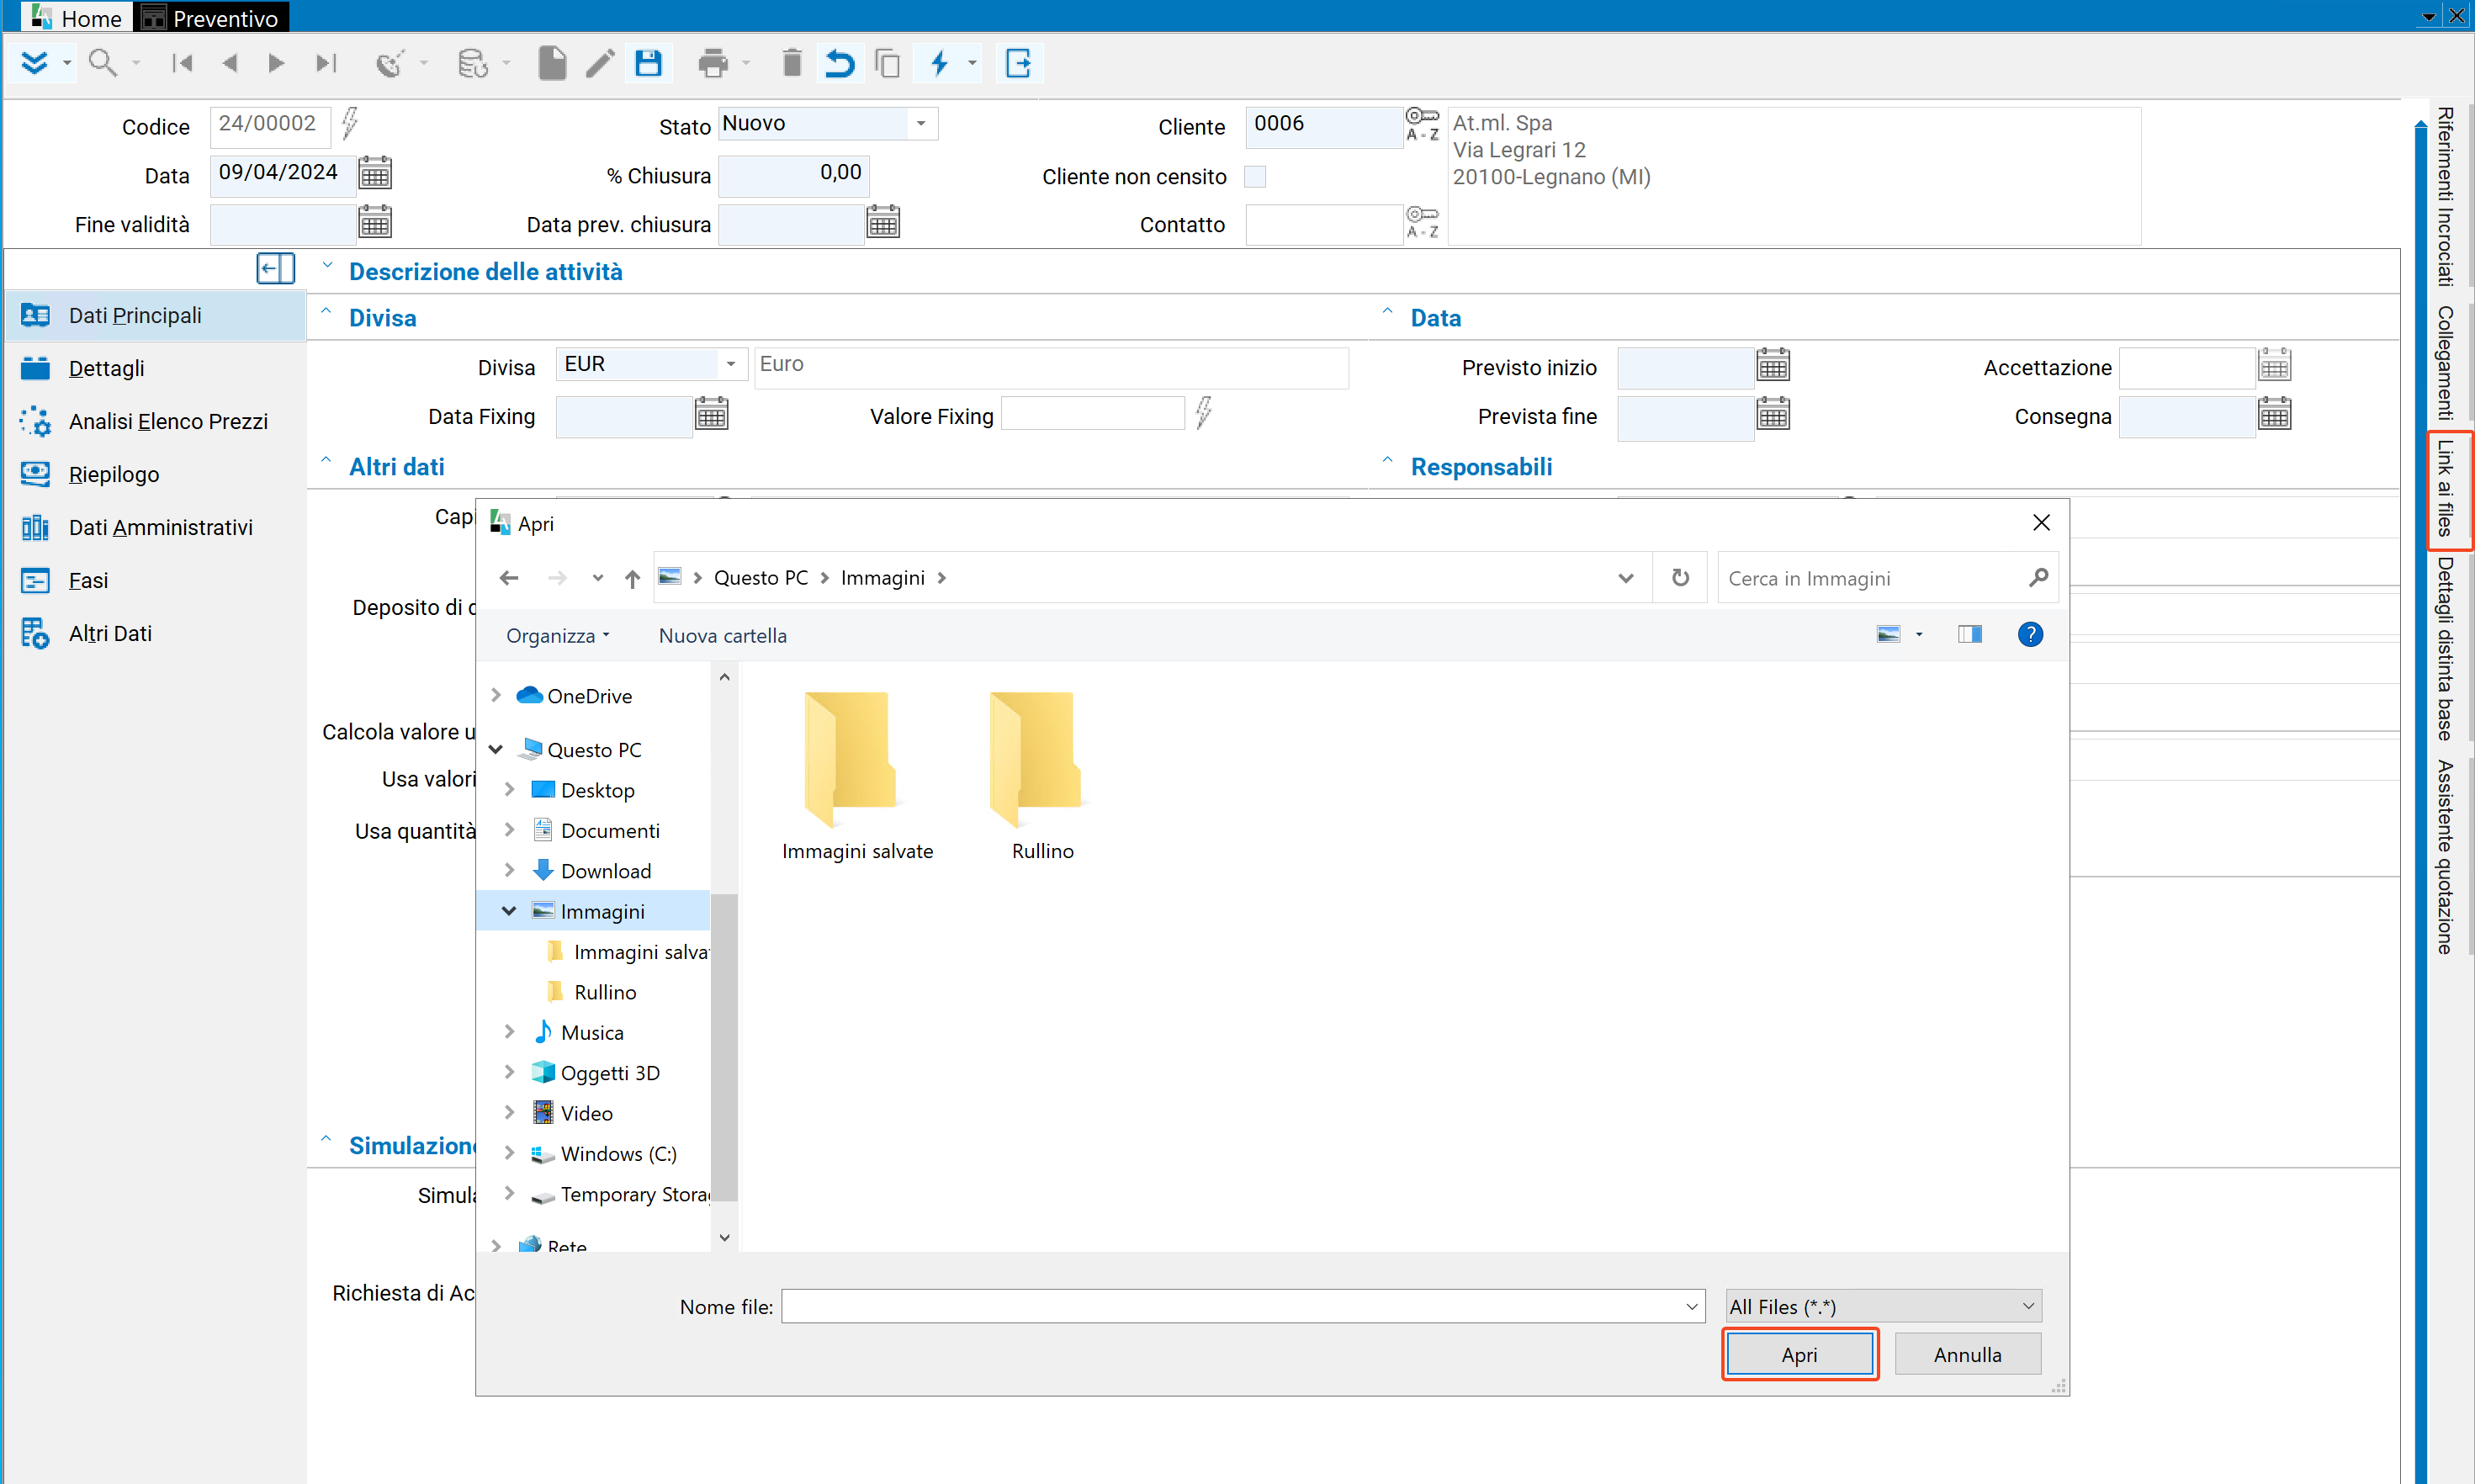
Task: Expand OneDrive tree node
Action: tap(496, 695)
